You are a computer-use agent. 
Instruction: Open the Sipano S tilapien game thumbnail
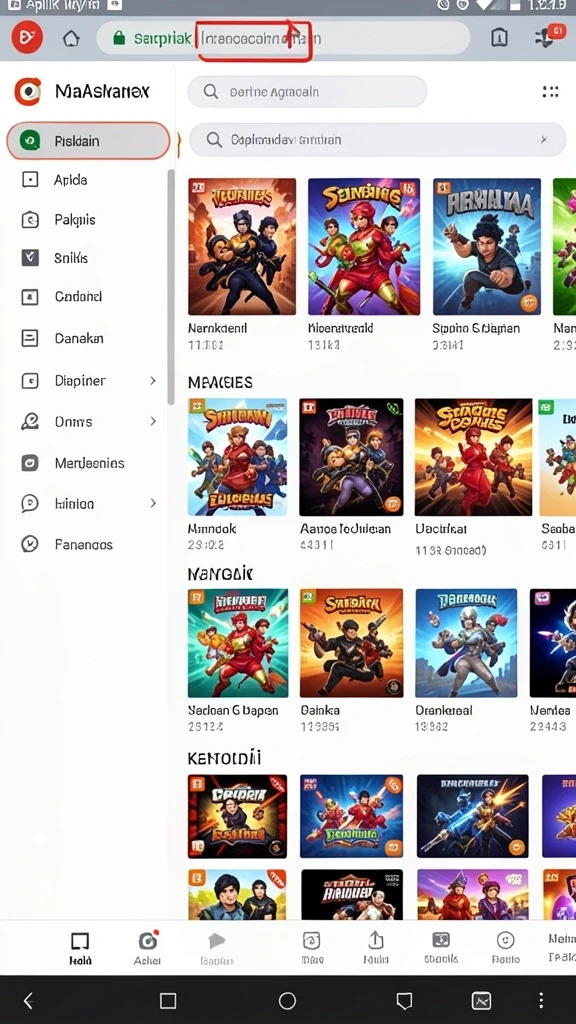[x=487, y=247]
